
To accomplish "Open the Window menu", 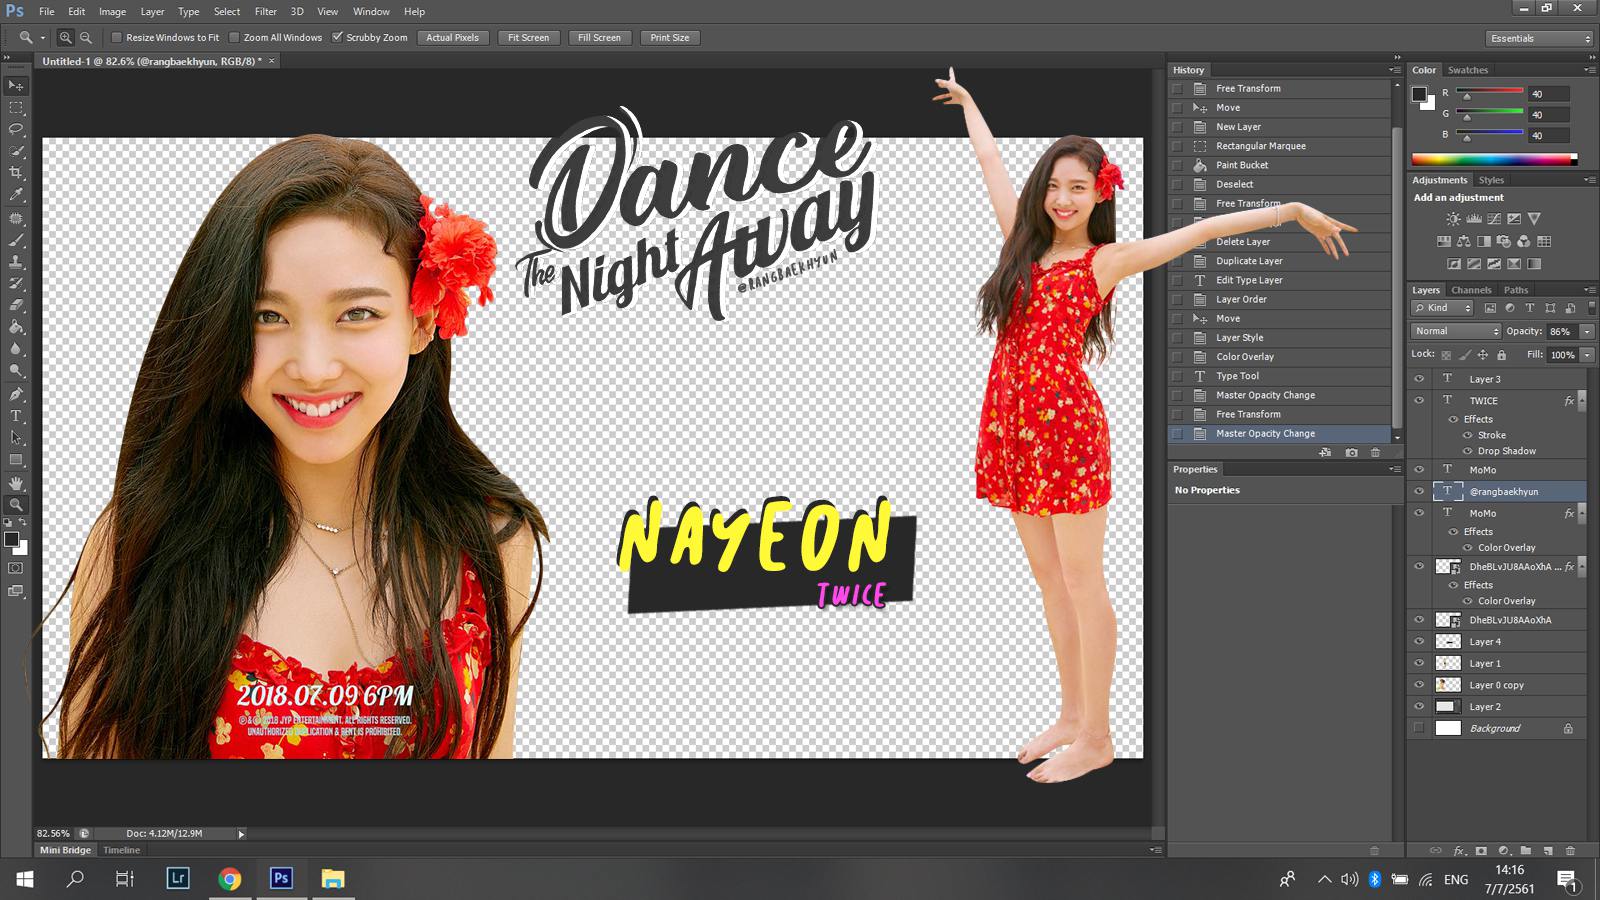I will (x=371, y=11).
